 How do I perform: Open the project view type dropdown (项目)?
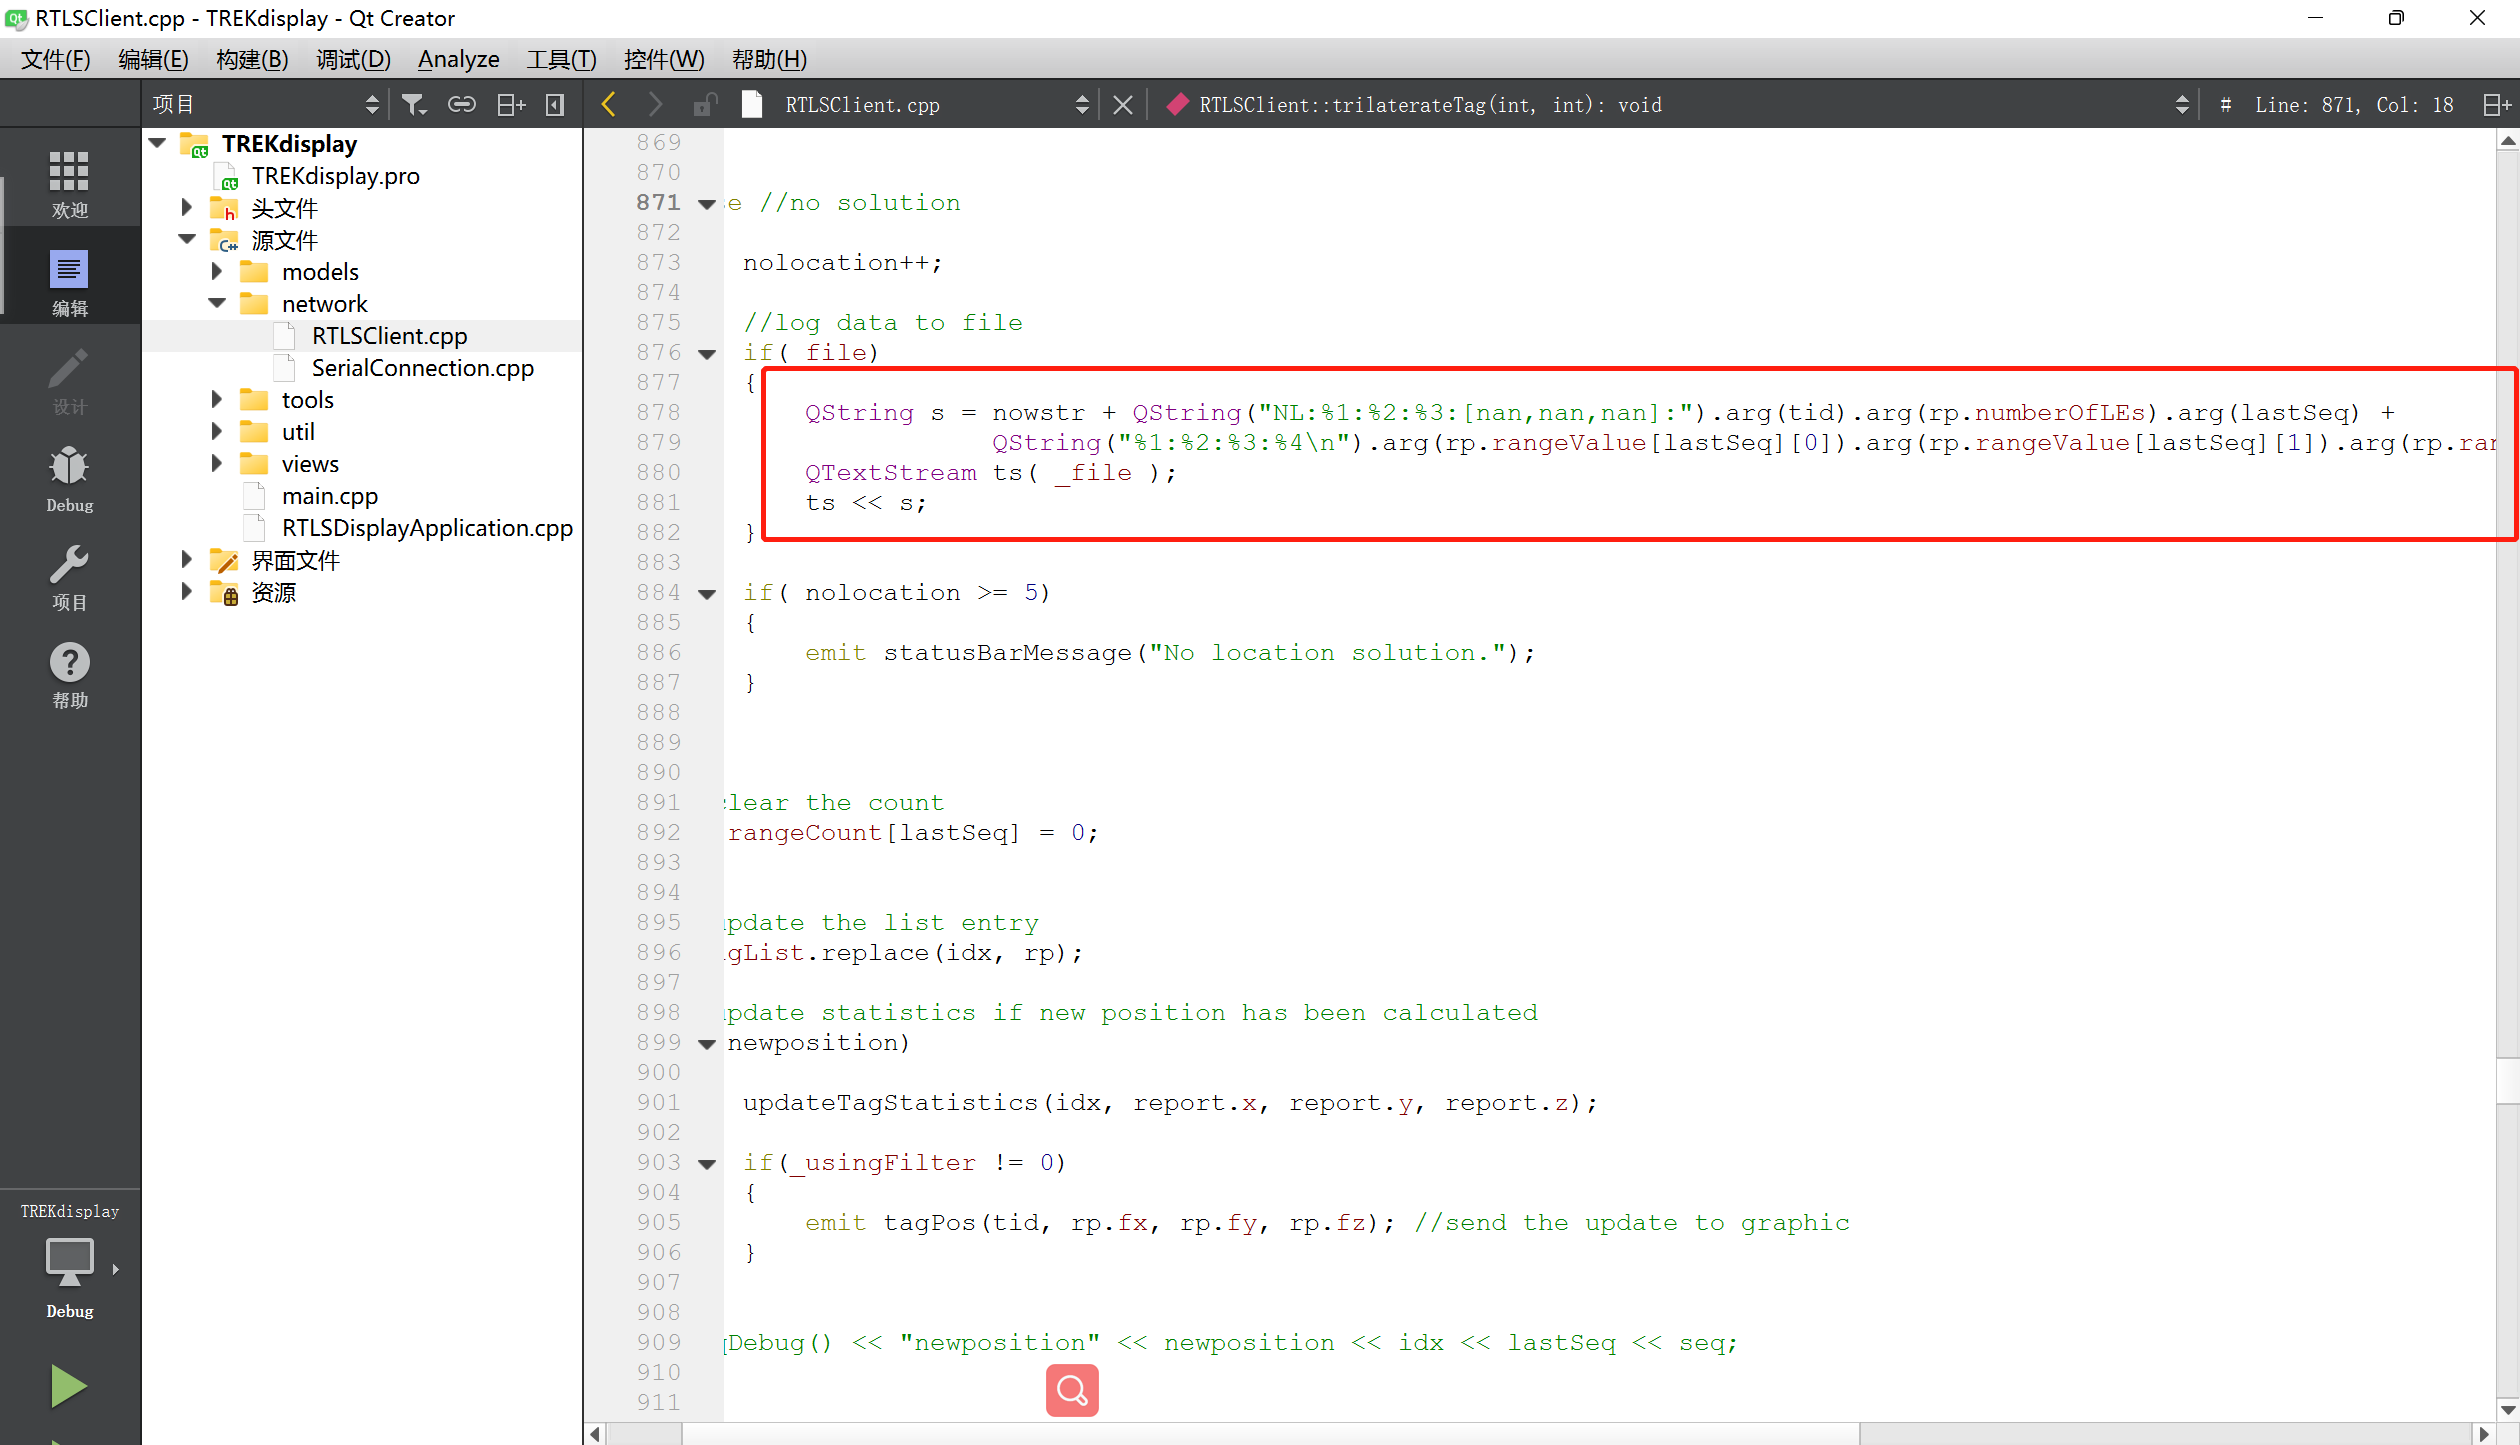tap(265, 104)
